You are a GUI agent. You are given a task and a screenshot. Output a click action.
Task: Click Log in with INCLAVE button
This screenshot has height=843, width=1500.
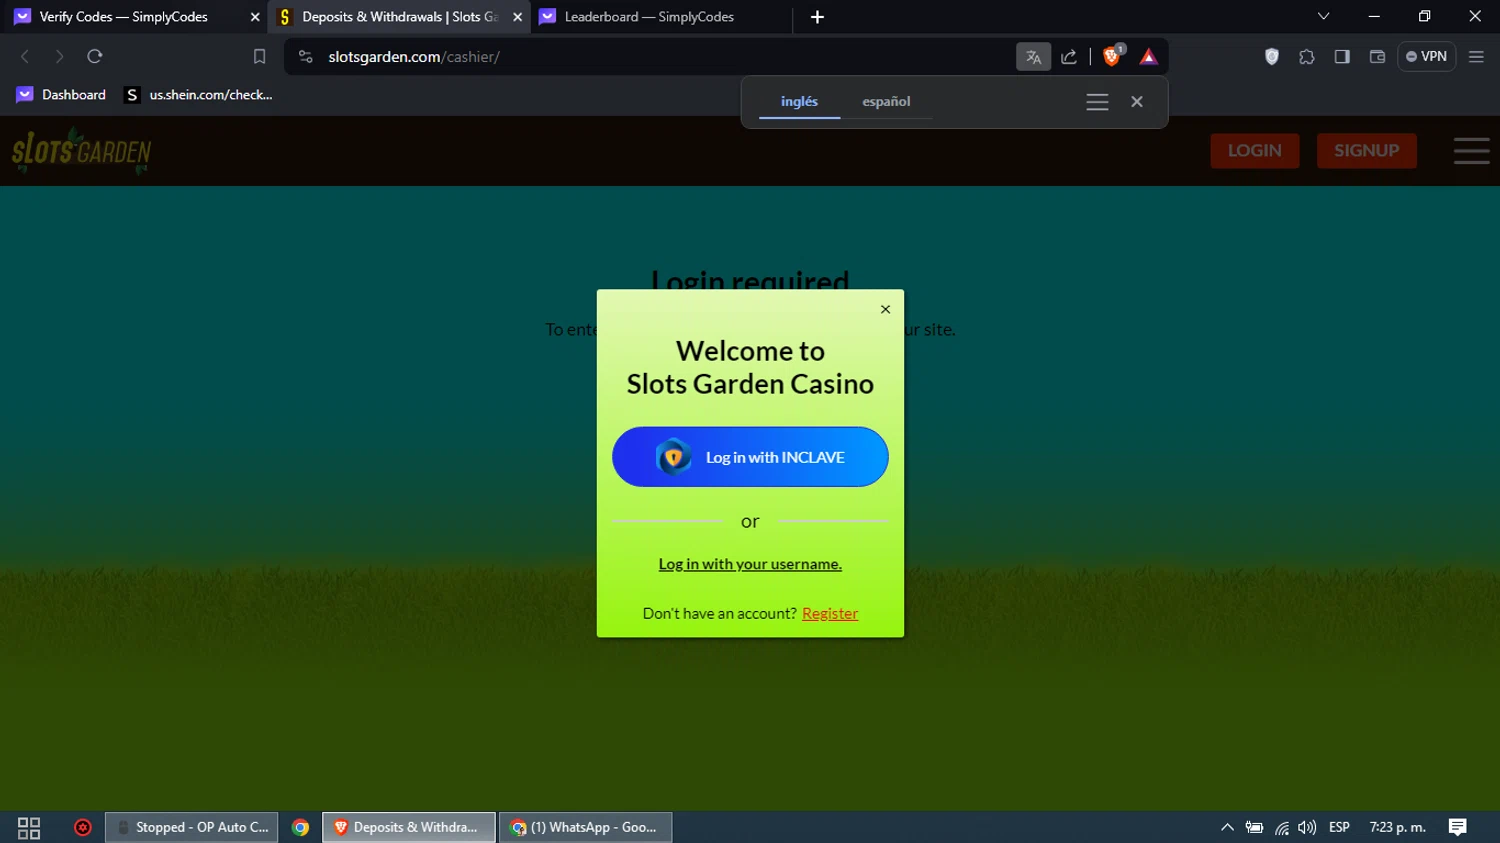pos(750,457)
